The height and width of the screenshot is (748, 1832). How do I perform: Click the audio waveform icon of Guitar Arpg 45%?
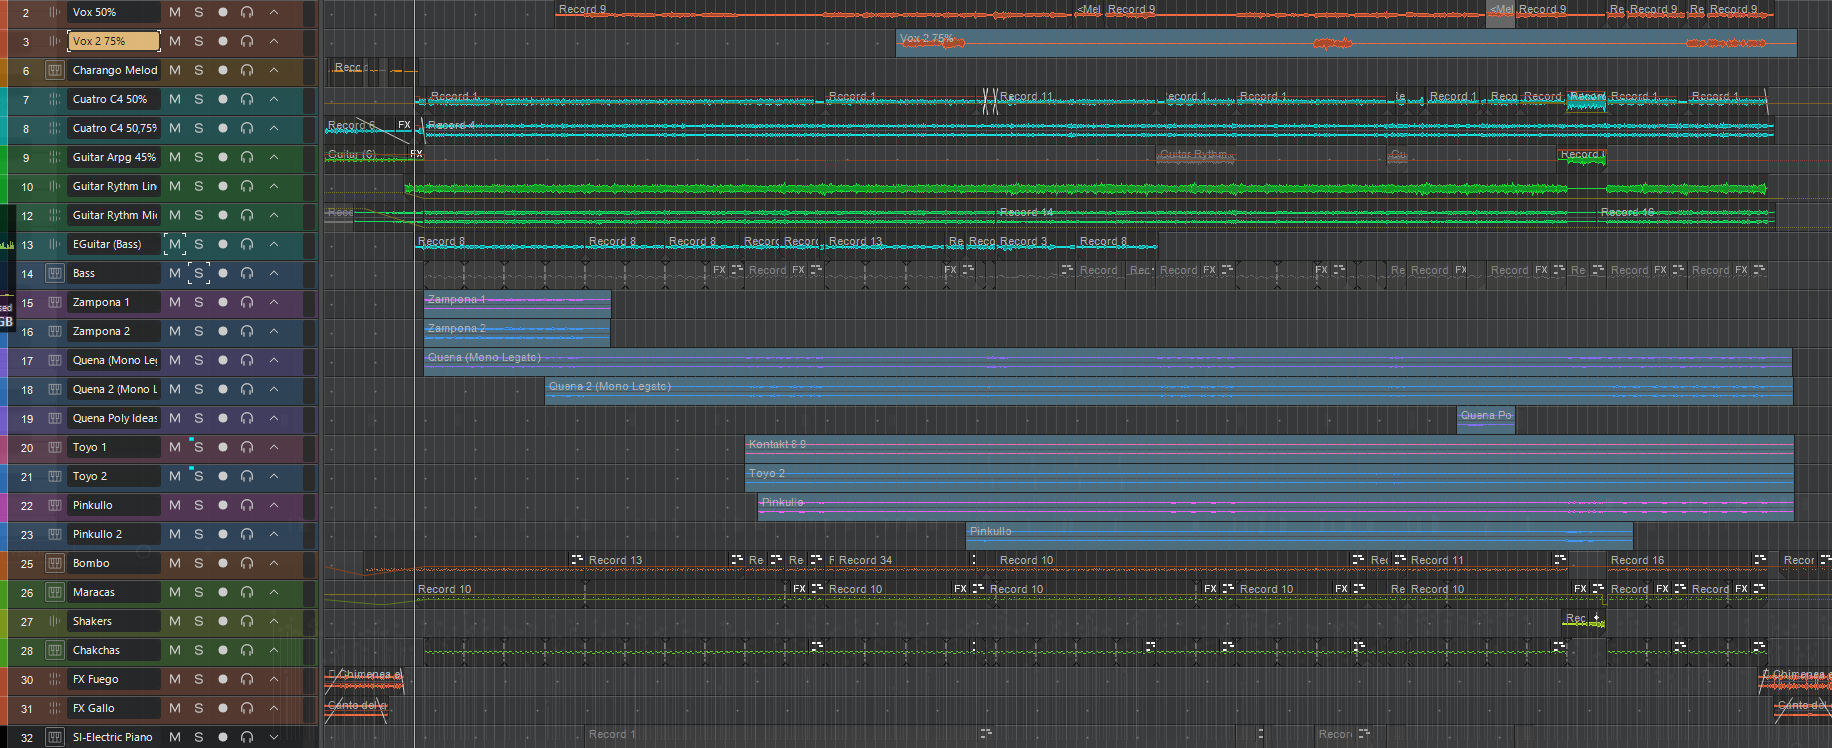tap(55, 157)
